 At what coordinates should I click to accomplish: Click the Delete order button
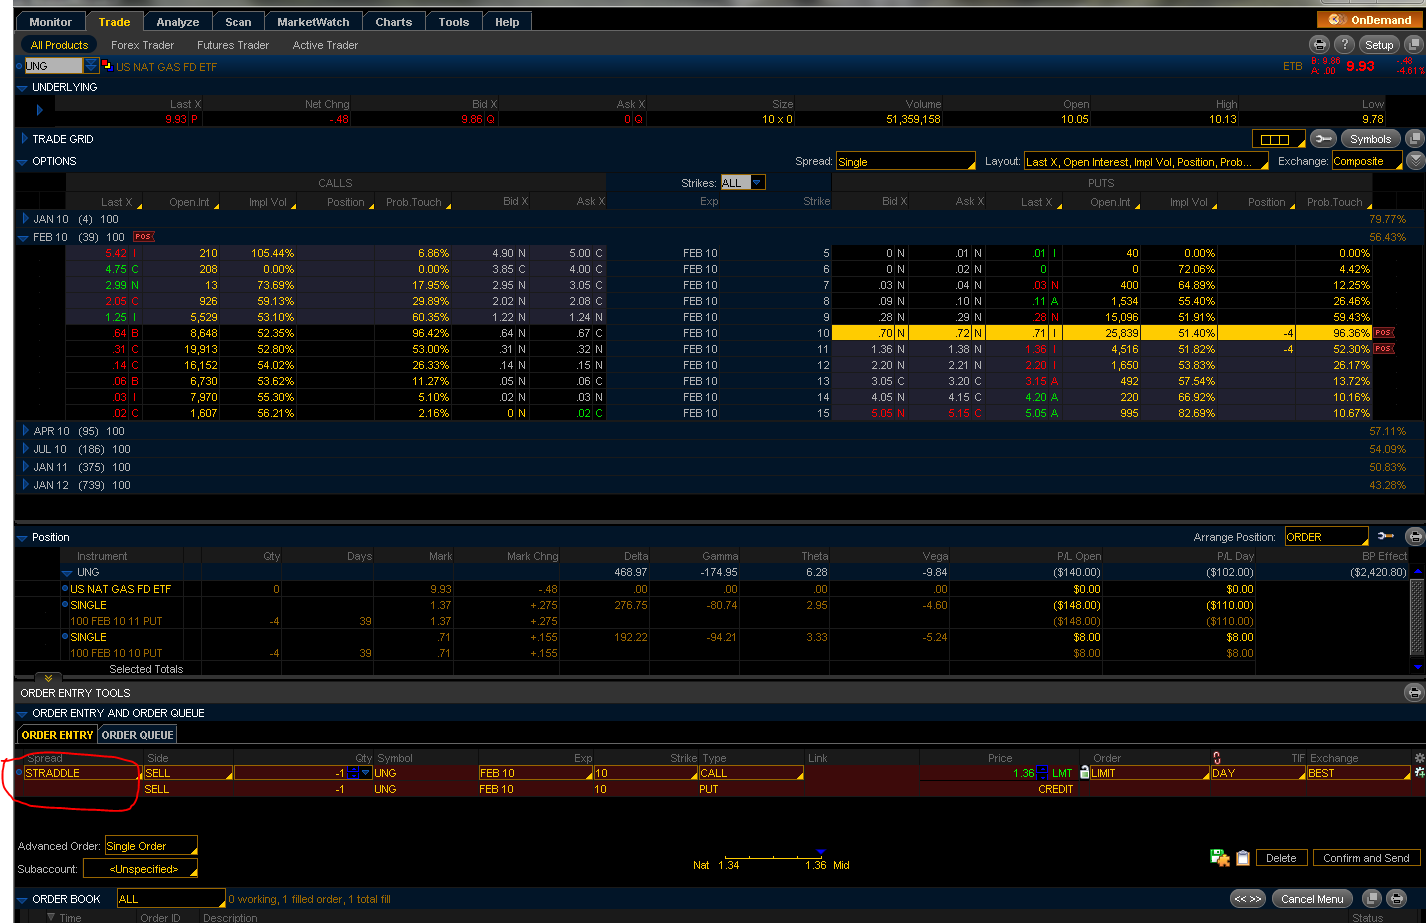tap(1281, 858)
